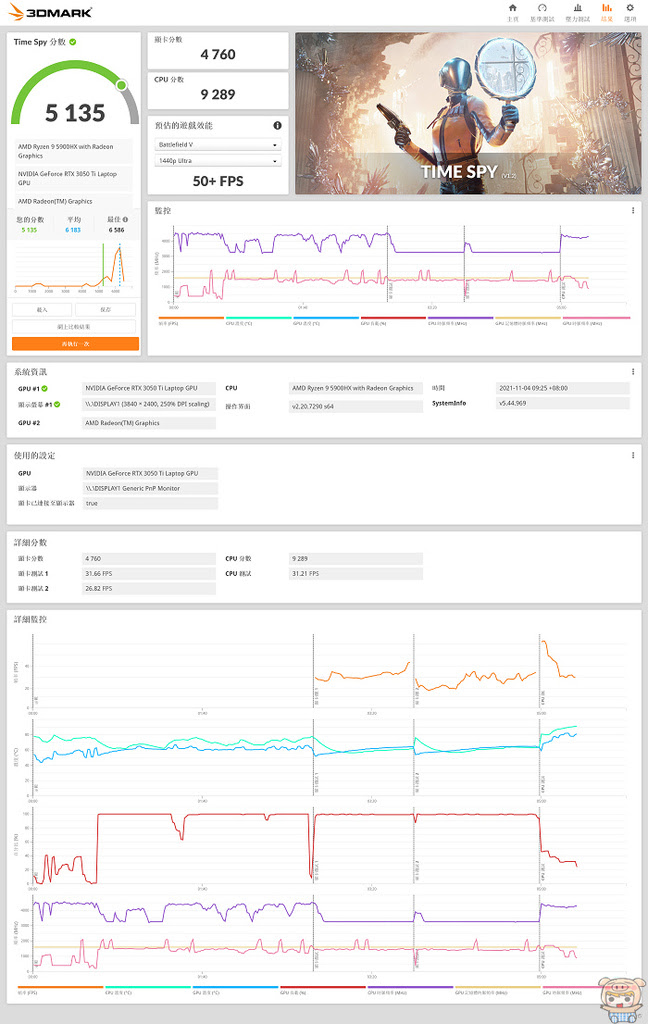Open the Home tab icon

(x=513, y=8)
